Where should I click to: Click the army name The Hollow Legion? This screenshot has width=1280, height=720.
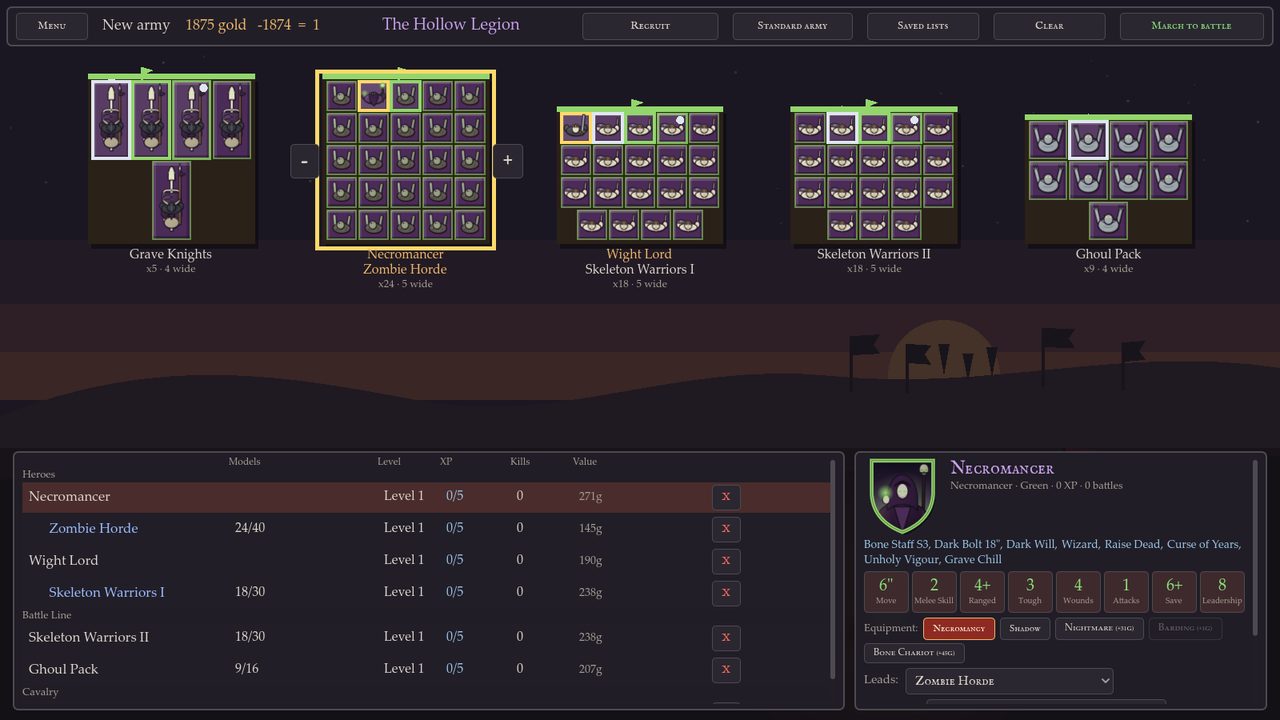[451, 25]
